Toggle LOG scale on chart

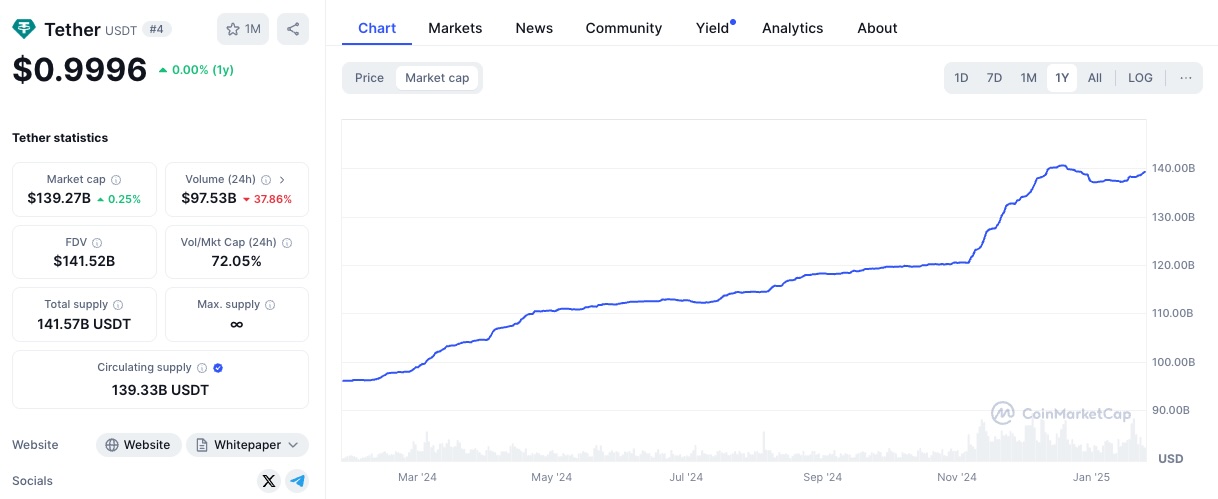pos(1140,78)
